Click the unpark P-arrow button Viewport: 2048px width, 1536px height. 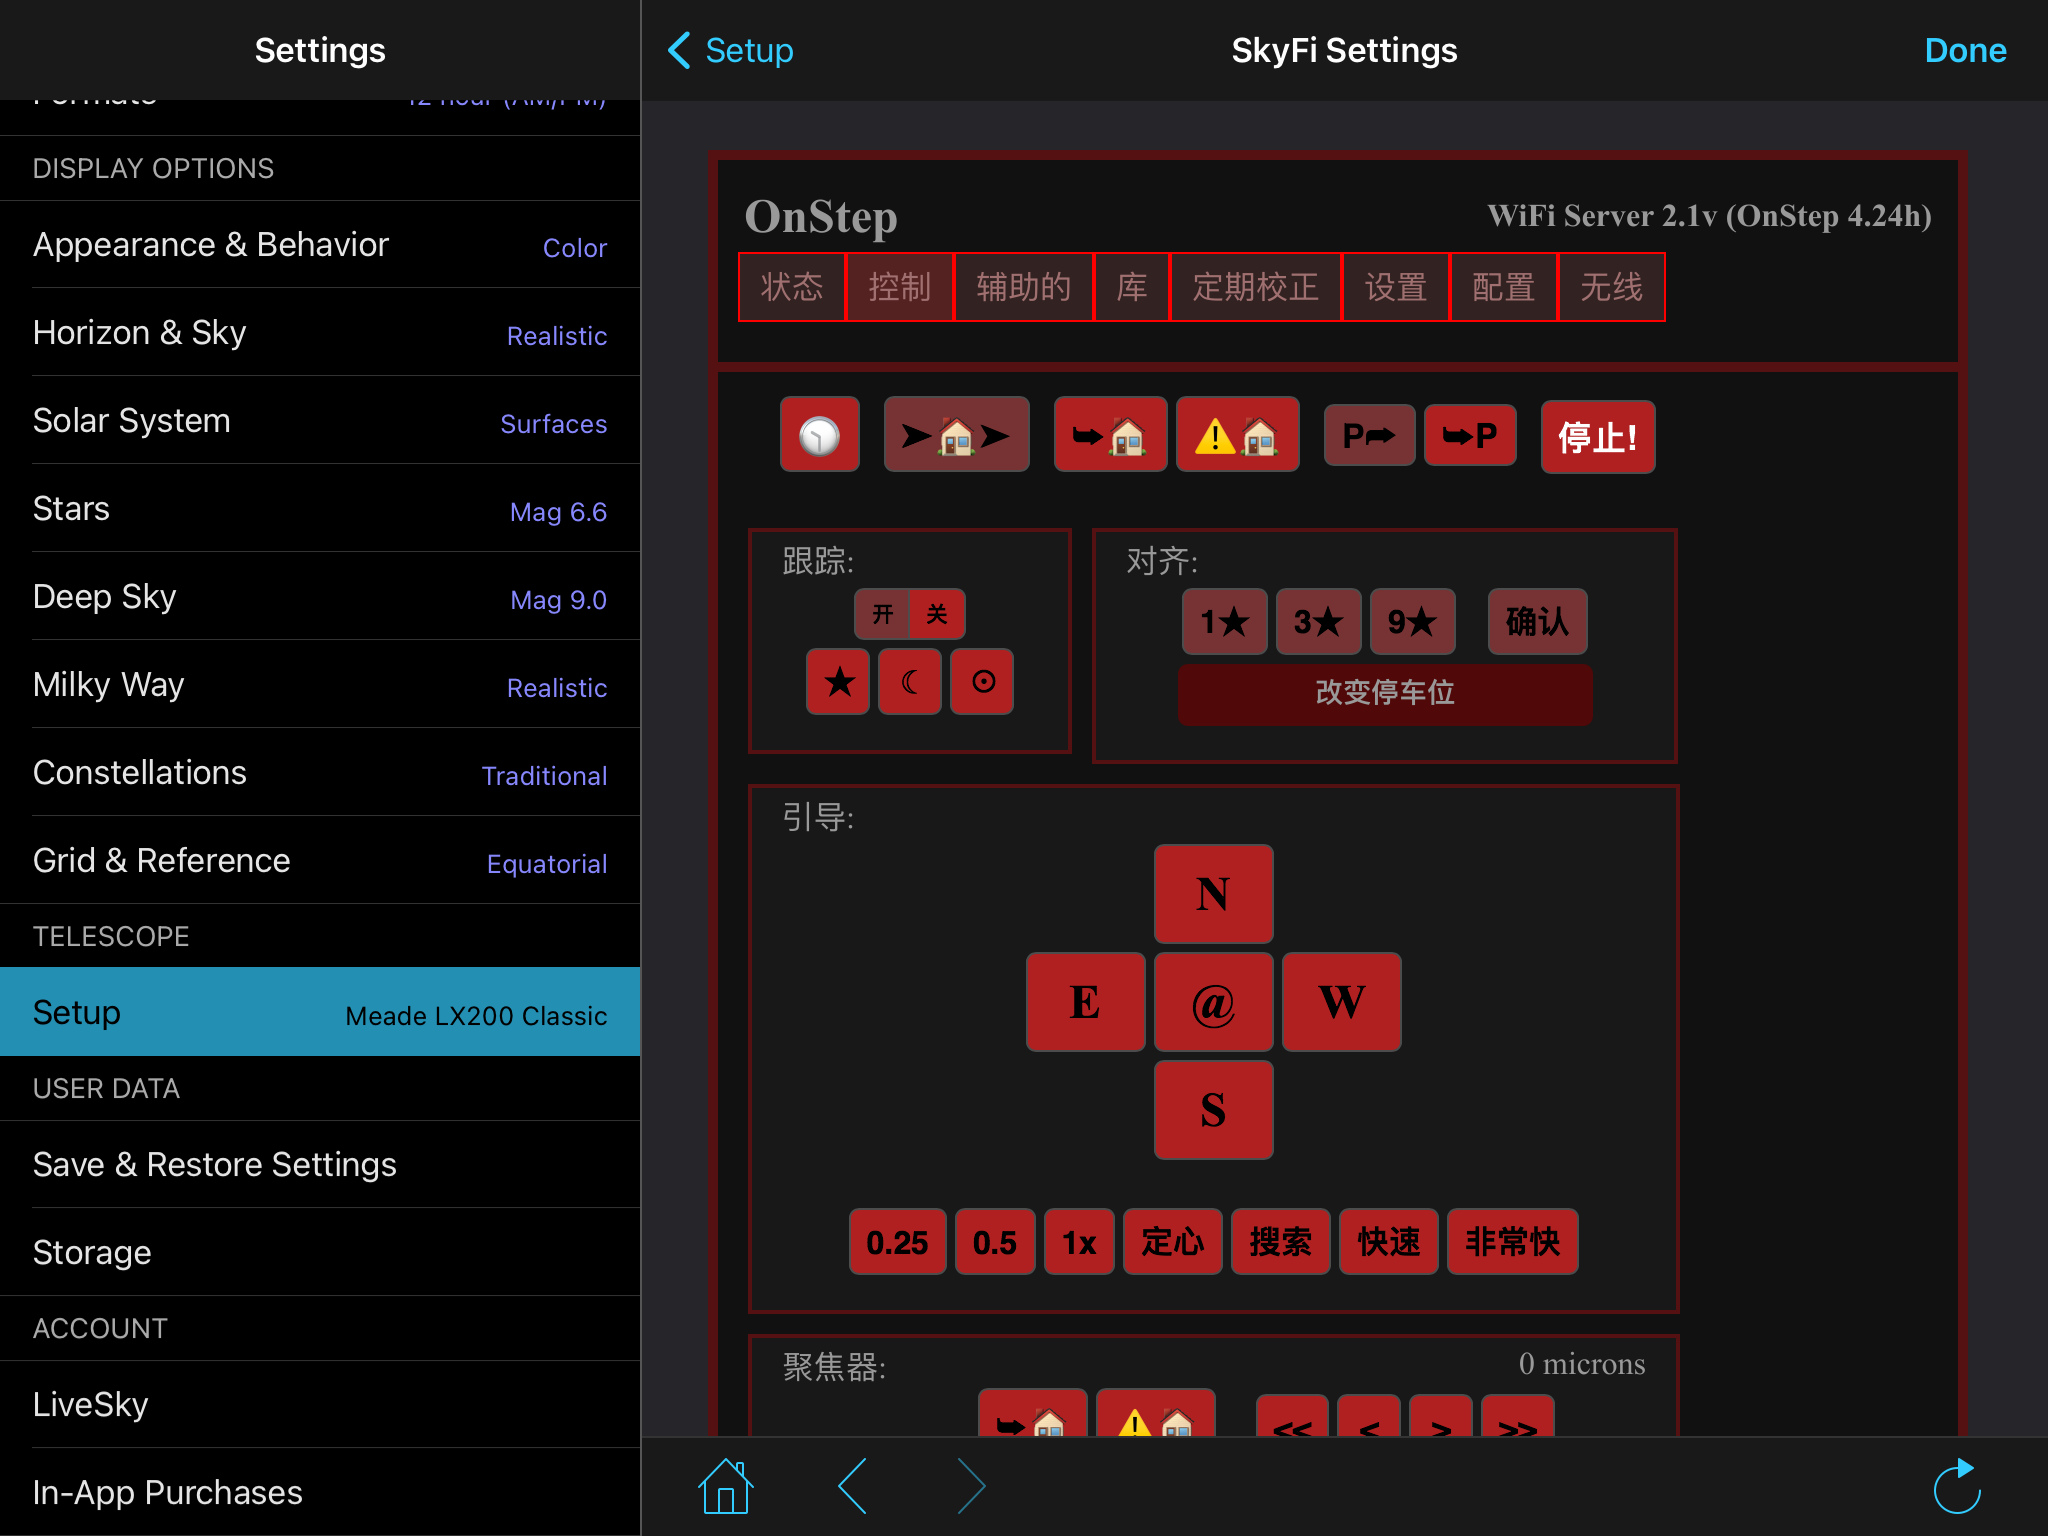coord(1369,436)
